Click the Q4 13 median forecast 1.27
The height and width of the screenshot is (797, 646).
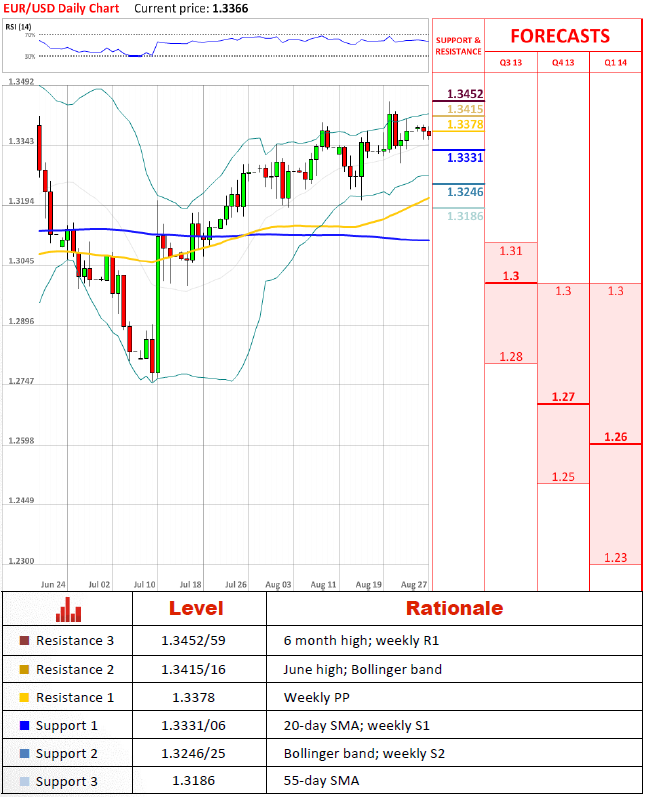[563, 397]
